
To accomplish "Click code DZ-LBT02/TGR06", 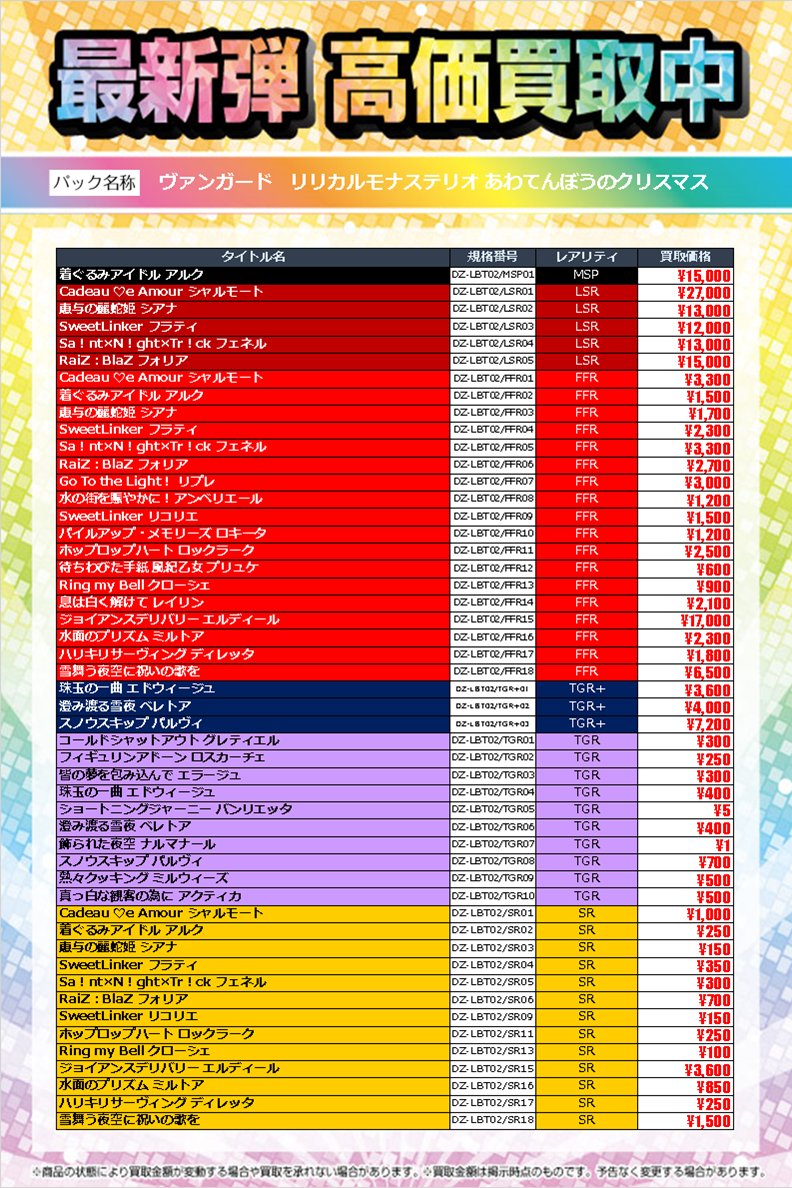I will click(x=493, y=827).
